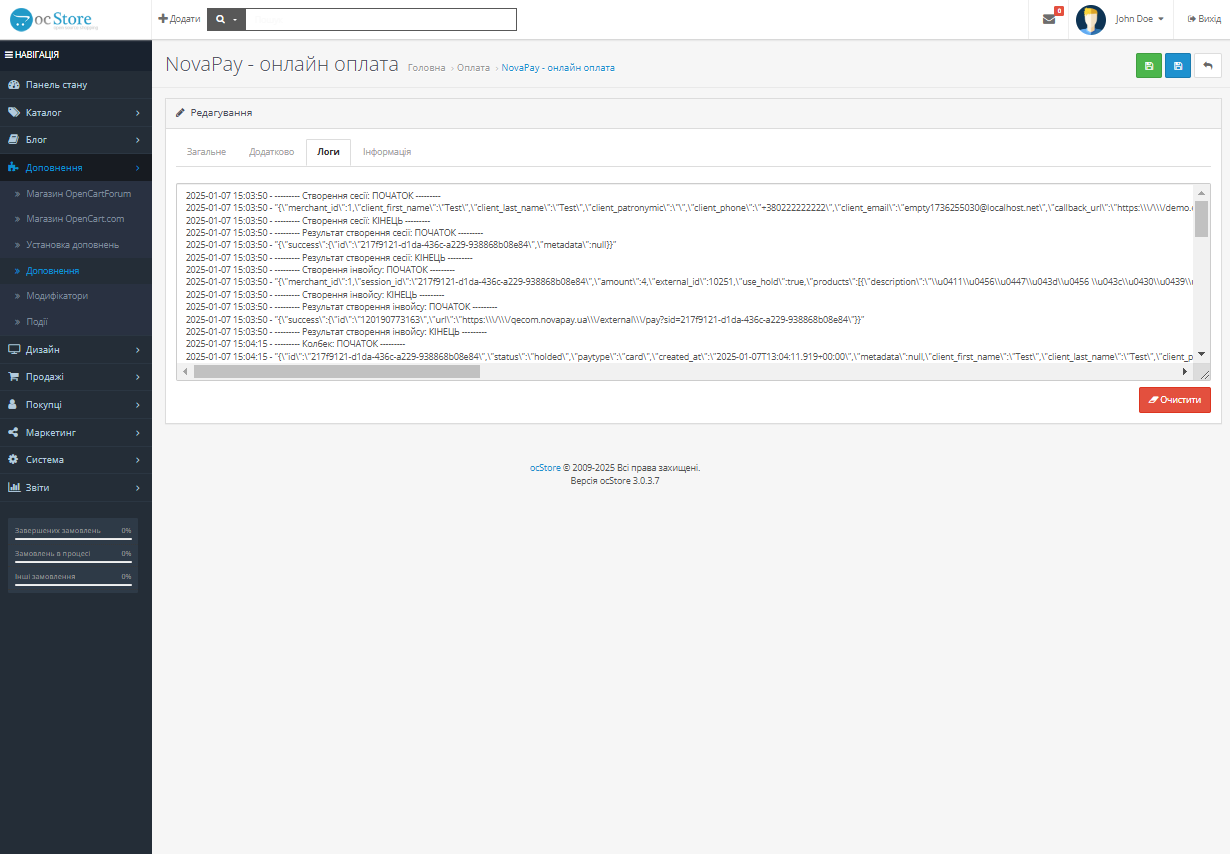Switch to the Додатково tab
Image resolution: width=1230 pixels, height=854 pixels.
(x=271, y=152)
